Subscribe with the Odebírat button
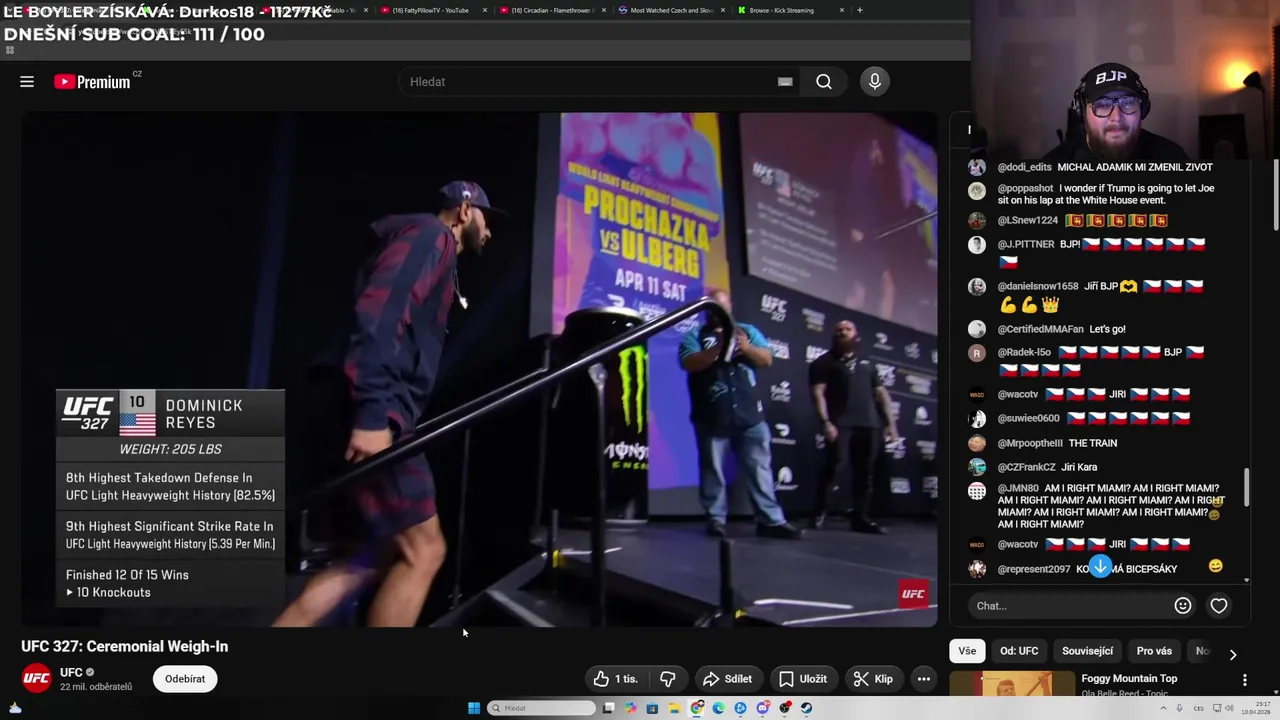1280x720 pixels. pyautogui.click(x=185, y=679)
